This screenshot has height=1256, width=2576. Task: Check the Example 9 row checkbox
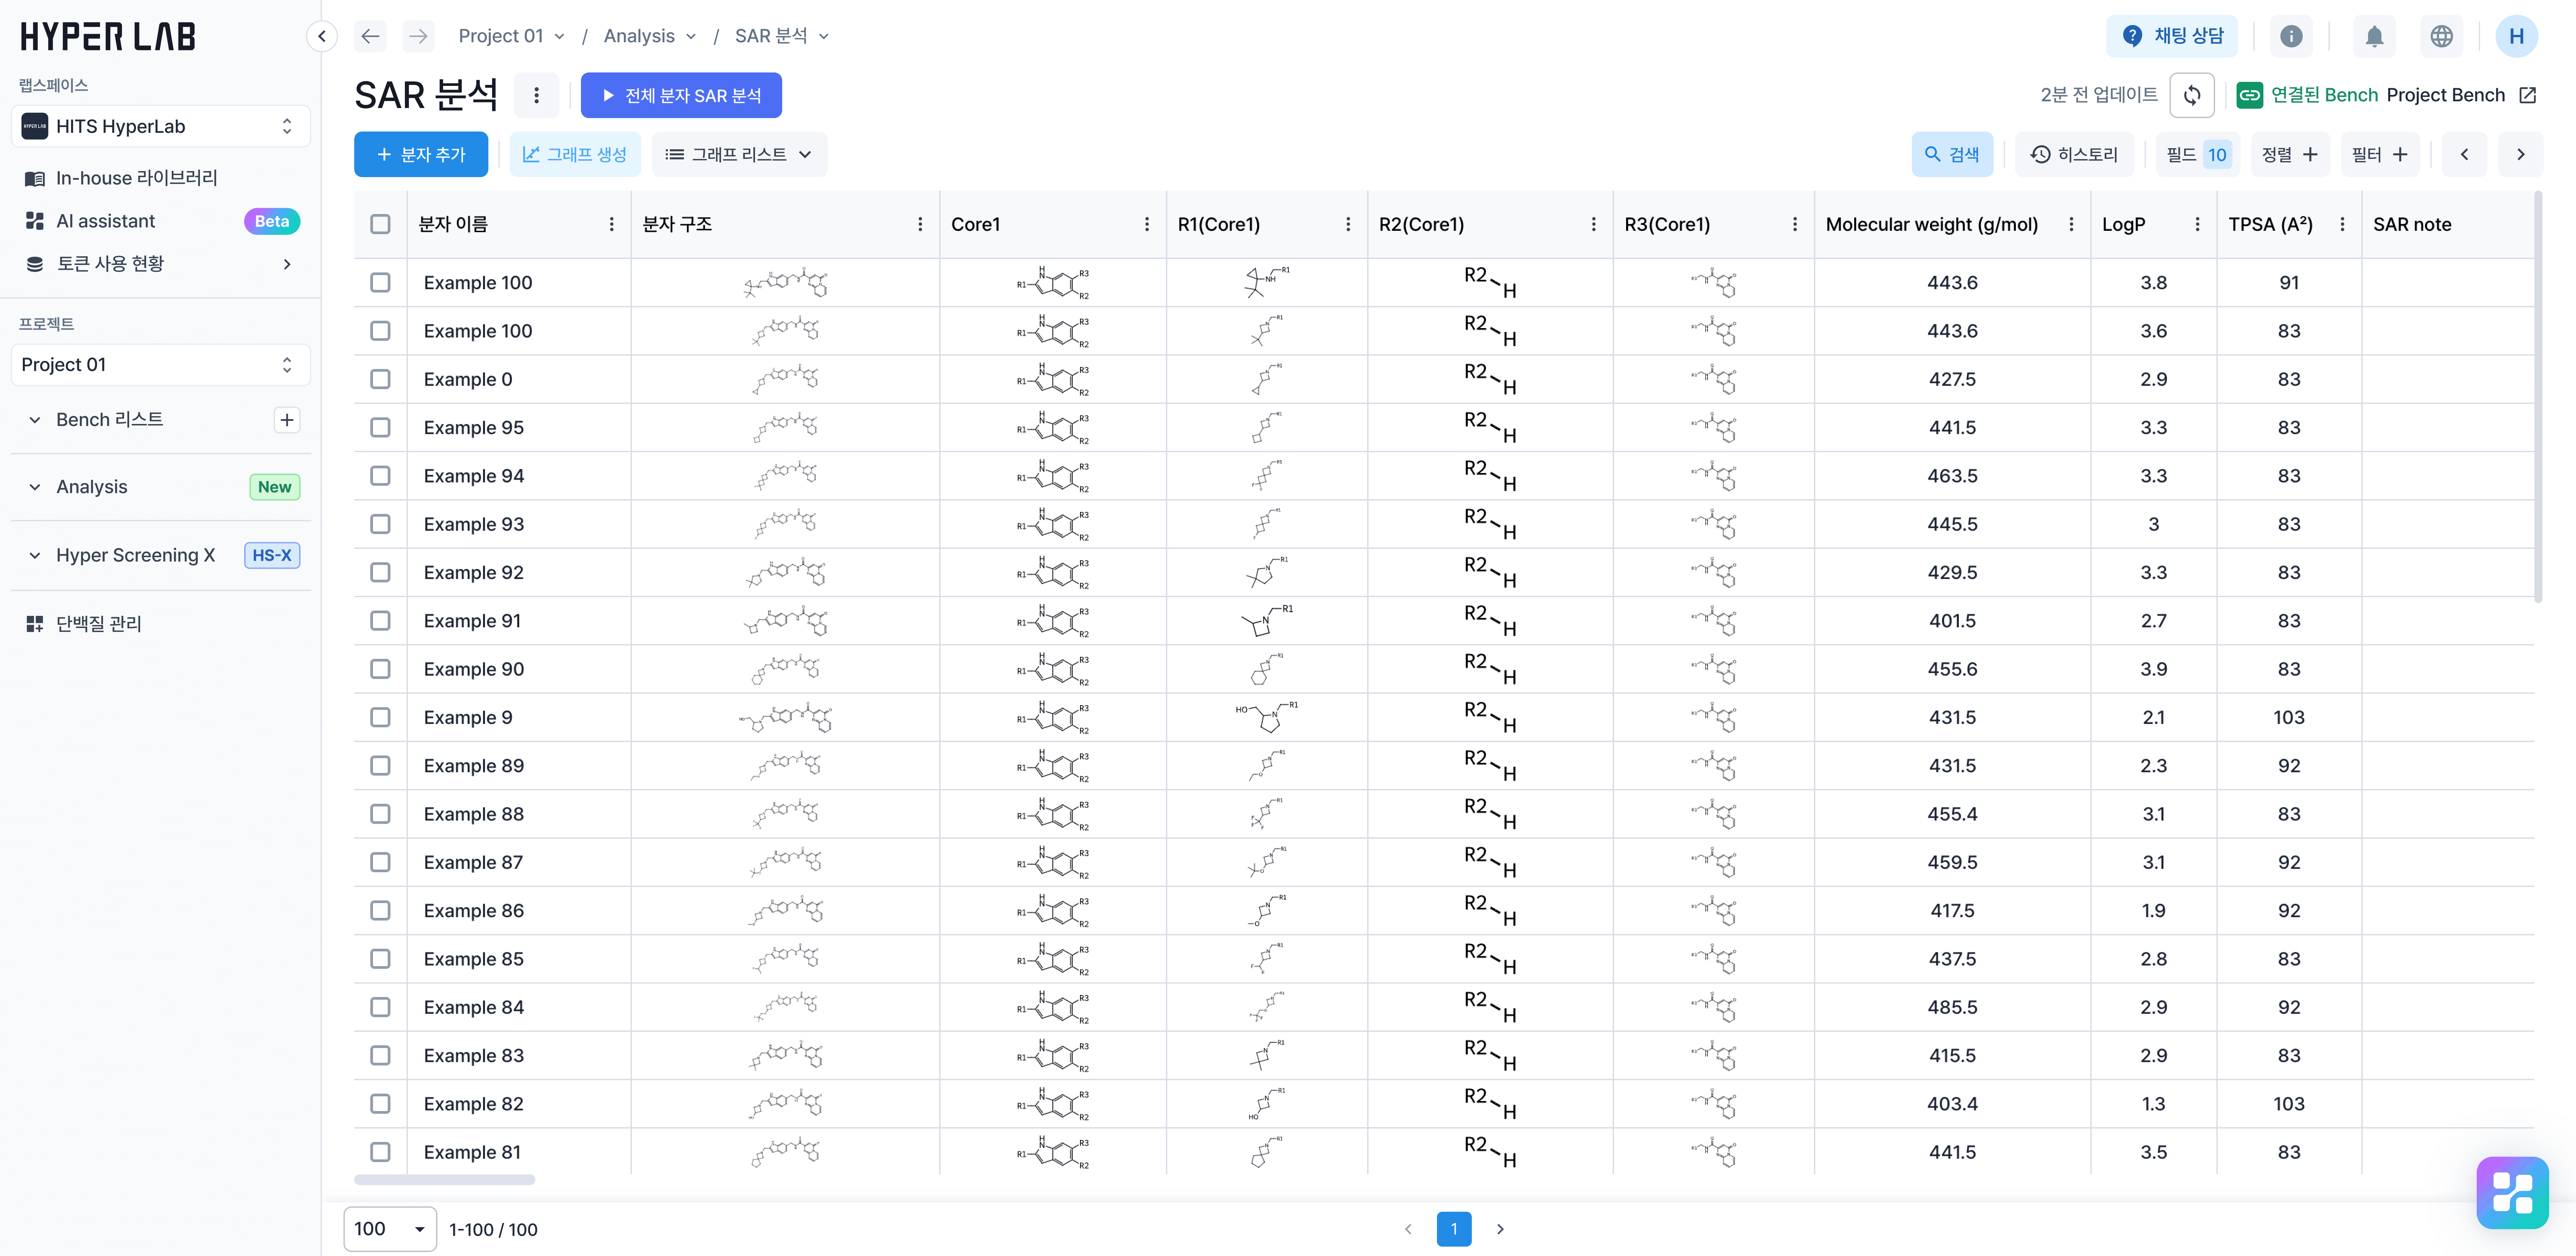coord(380,717)
